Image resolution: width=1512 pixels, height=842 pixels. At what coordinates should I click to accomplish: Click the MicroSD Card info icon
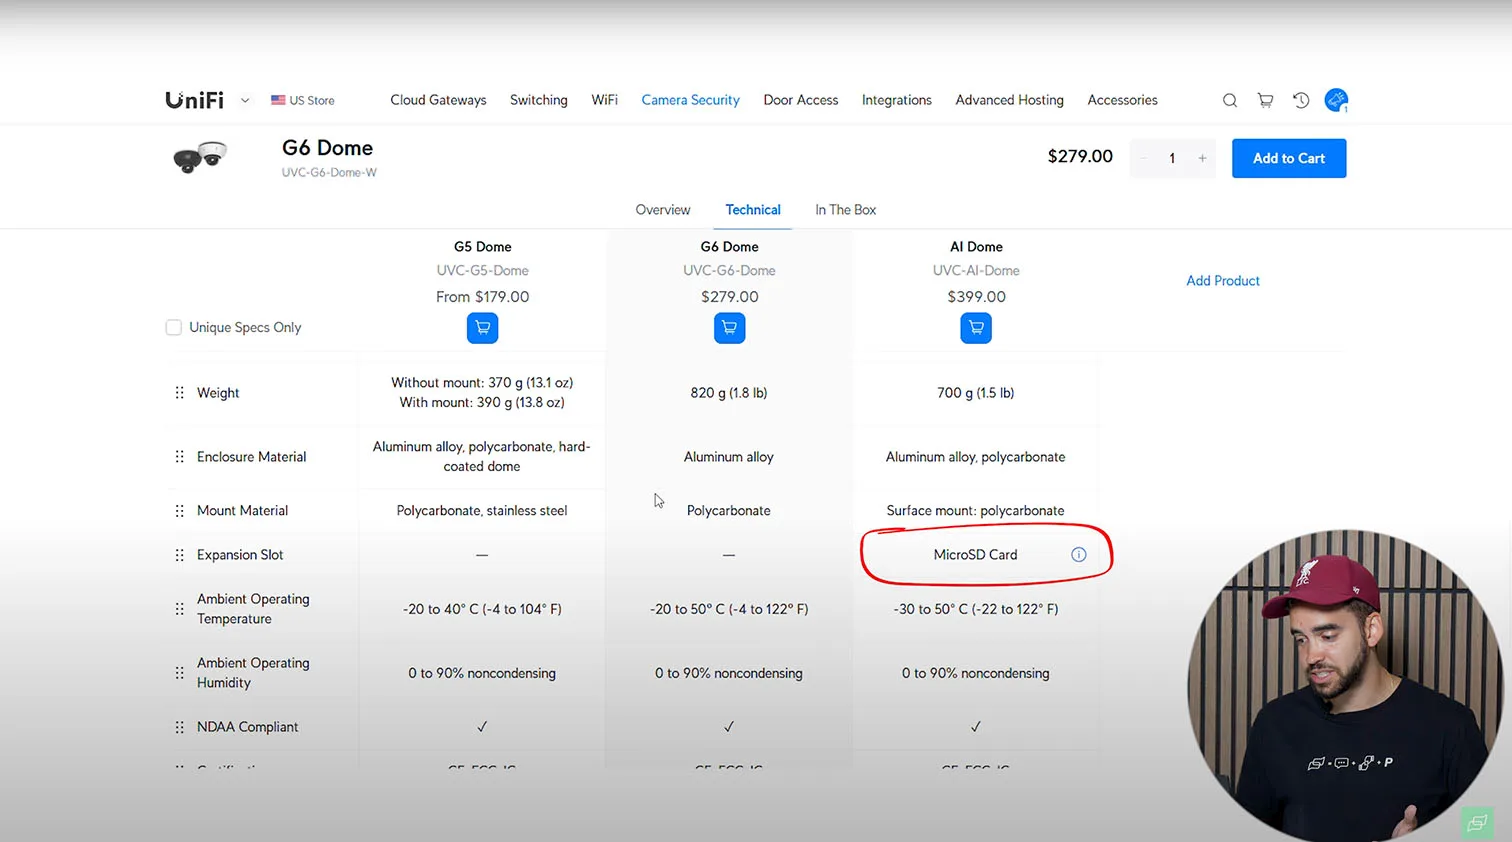[x=1079, y=555]
